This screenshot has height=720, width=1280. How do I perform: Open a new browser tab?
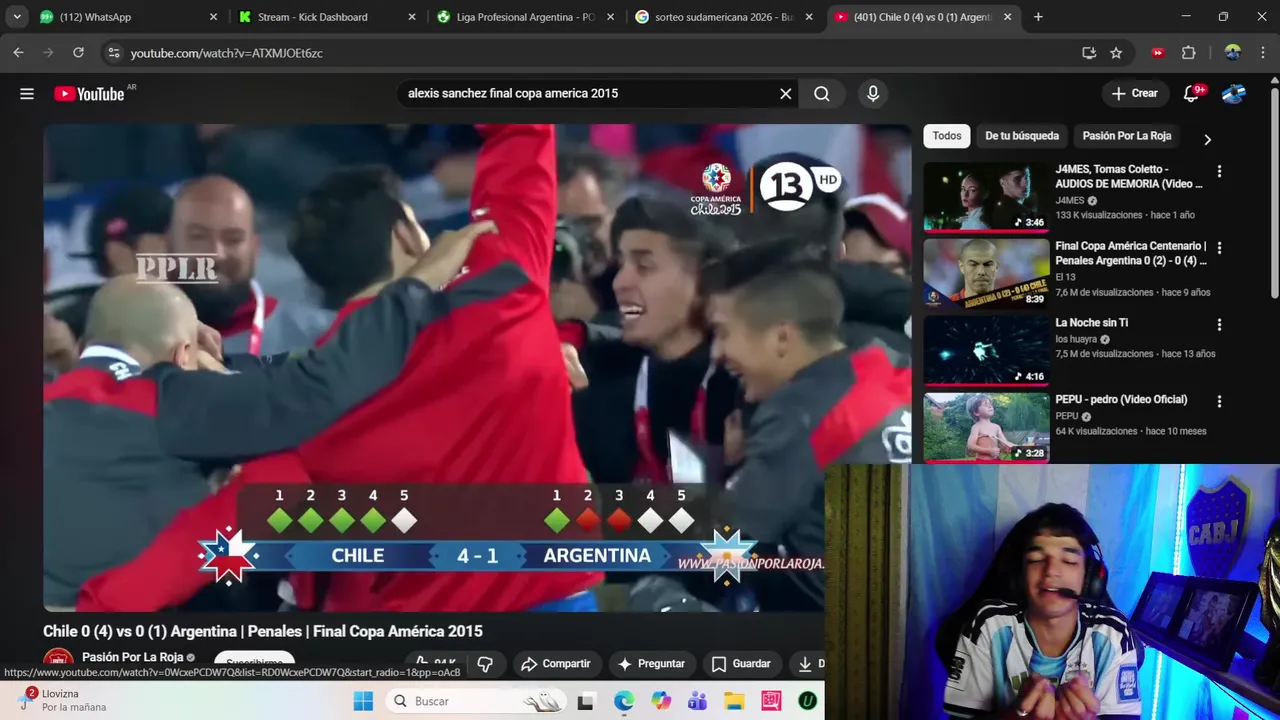[1038, 17]
